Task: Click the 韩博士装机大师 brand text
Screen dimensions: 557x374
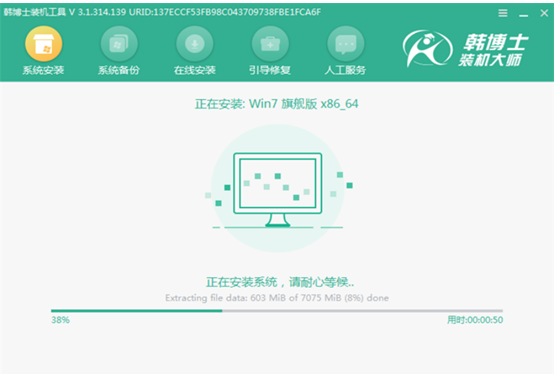Action: click(493, 50)
